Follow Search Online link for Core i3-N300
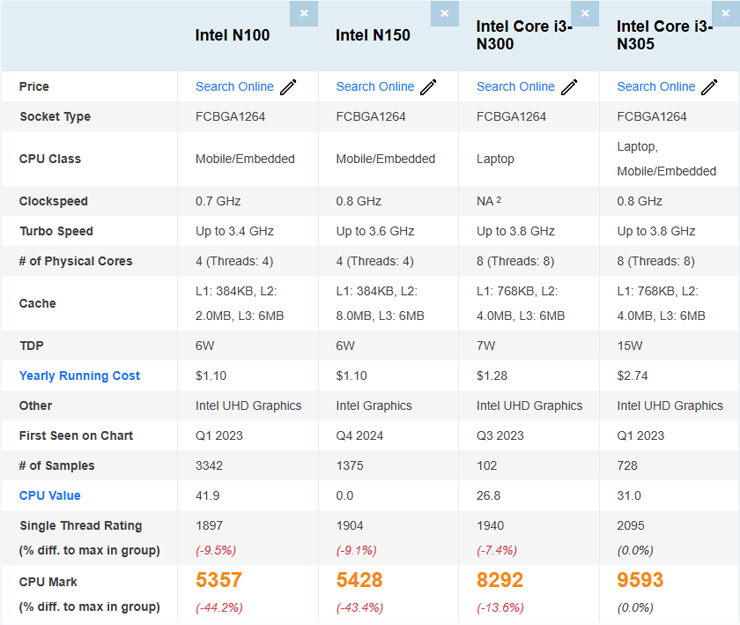 point(515,87)
